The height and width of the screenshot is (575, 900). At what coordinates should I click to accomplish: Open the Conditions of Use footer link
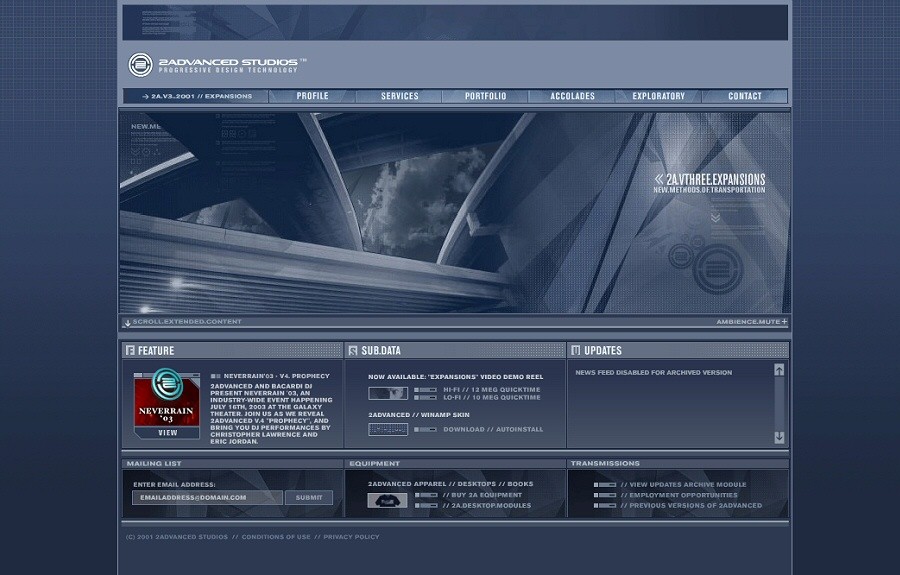click(x=276, y=537)
